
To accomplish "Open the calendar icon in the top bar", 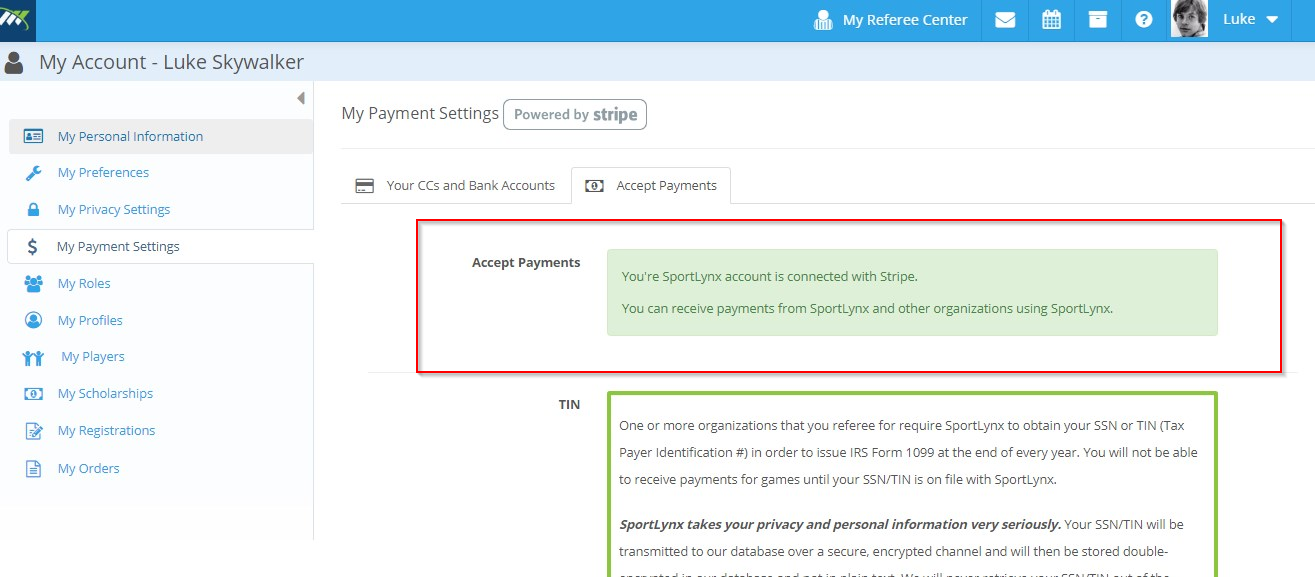I will click(1051, 20).
